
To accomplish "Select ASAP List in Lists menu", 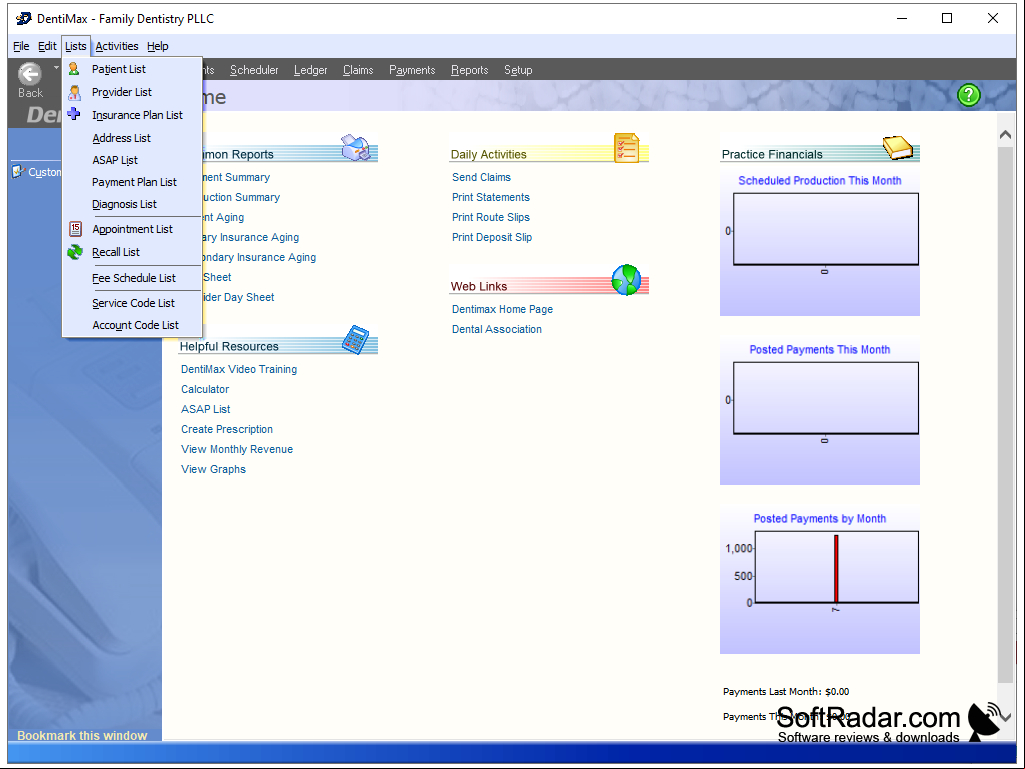I will (x=133, y=160).
